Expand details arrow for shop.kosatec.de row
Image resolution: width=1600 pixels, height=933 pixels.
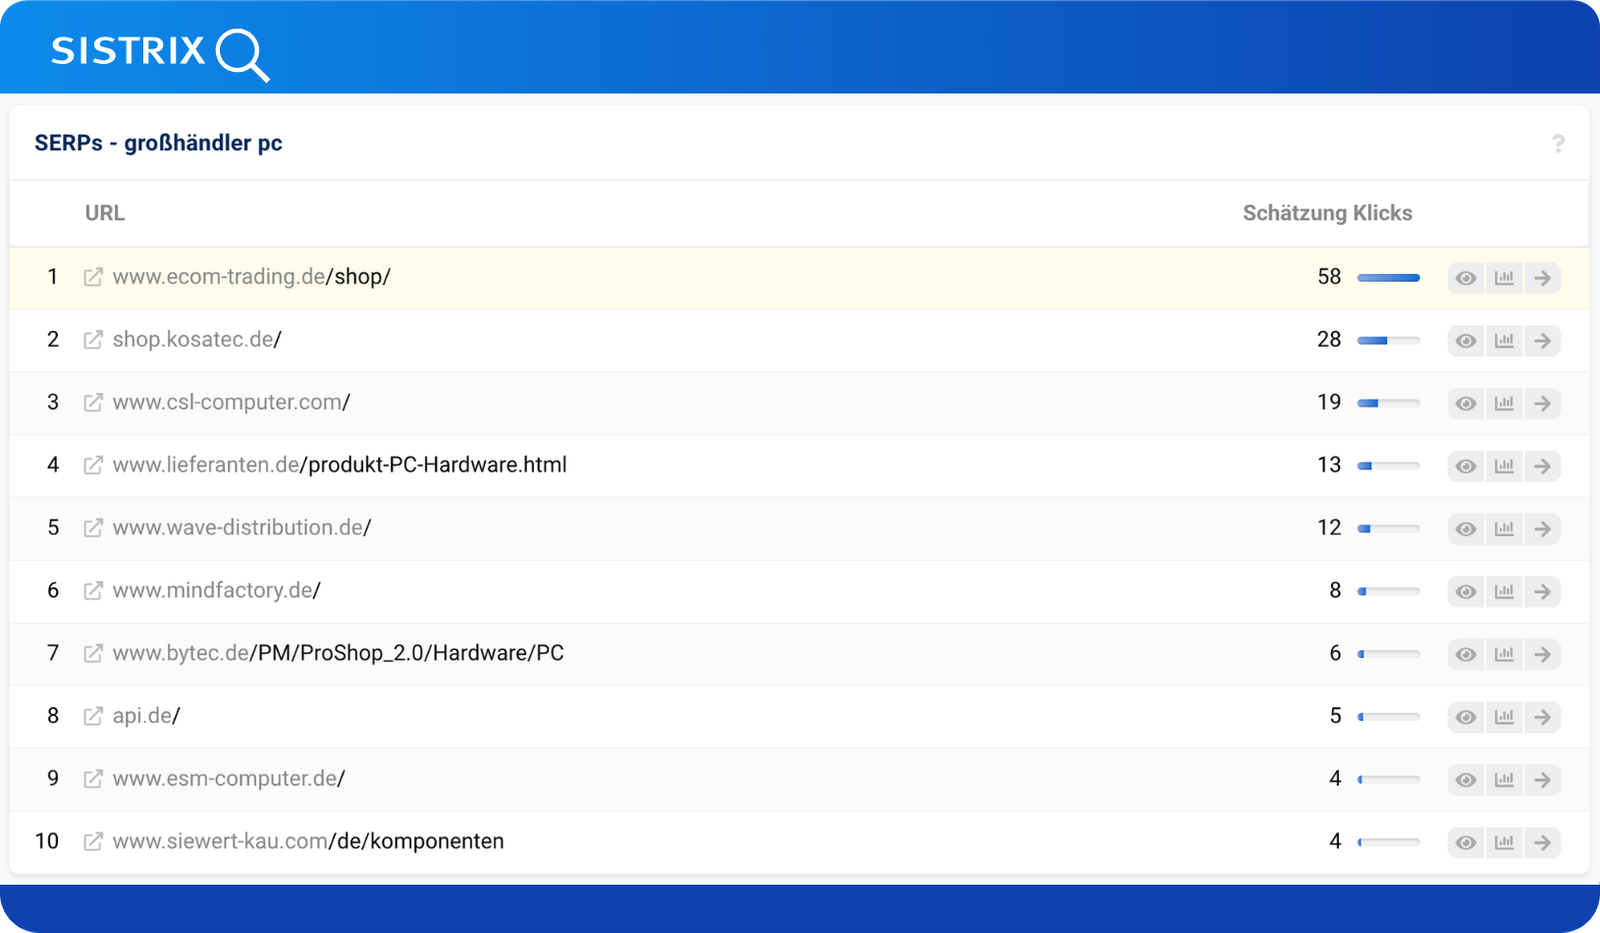[x=1542, y=341]
